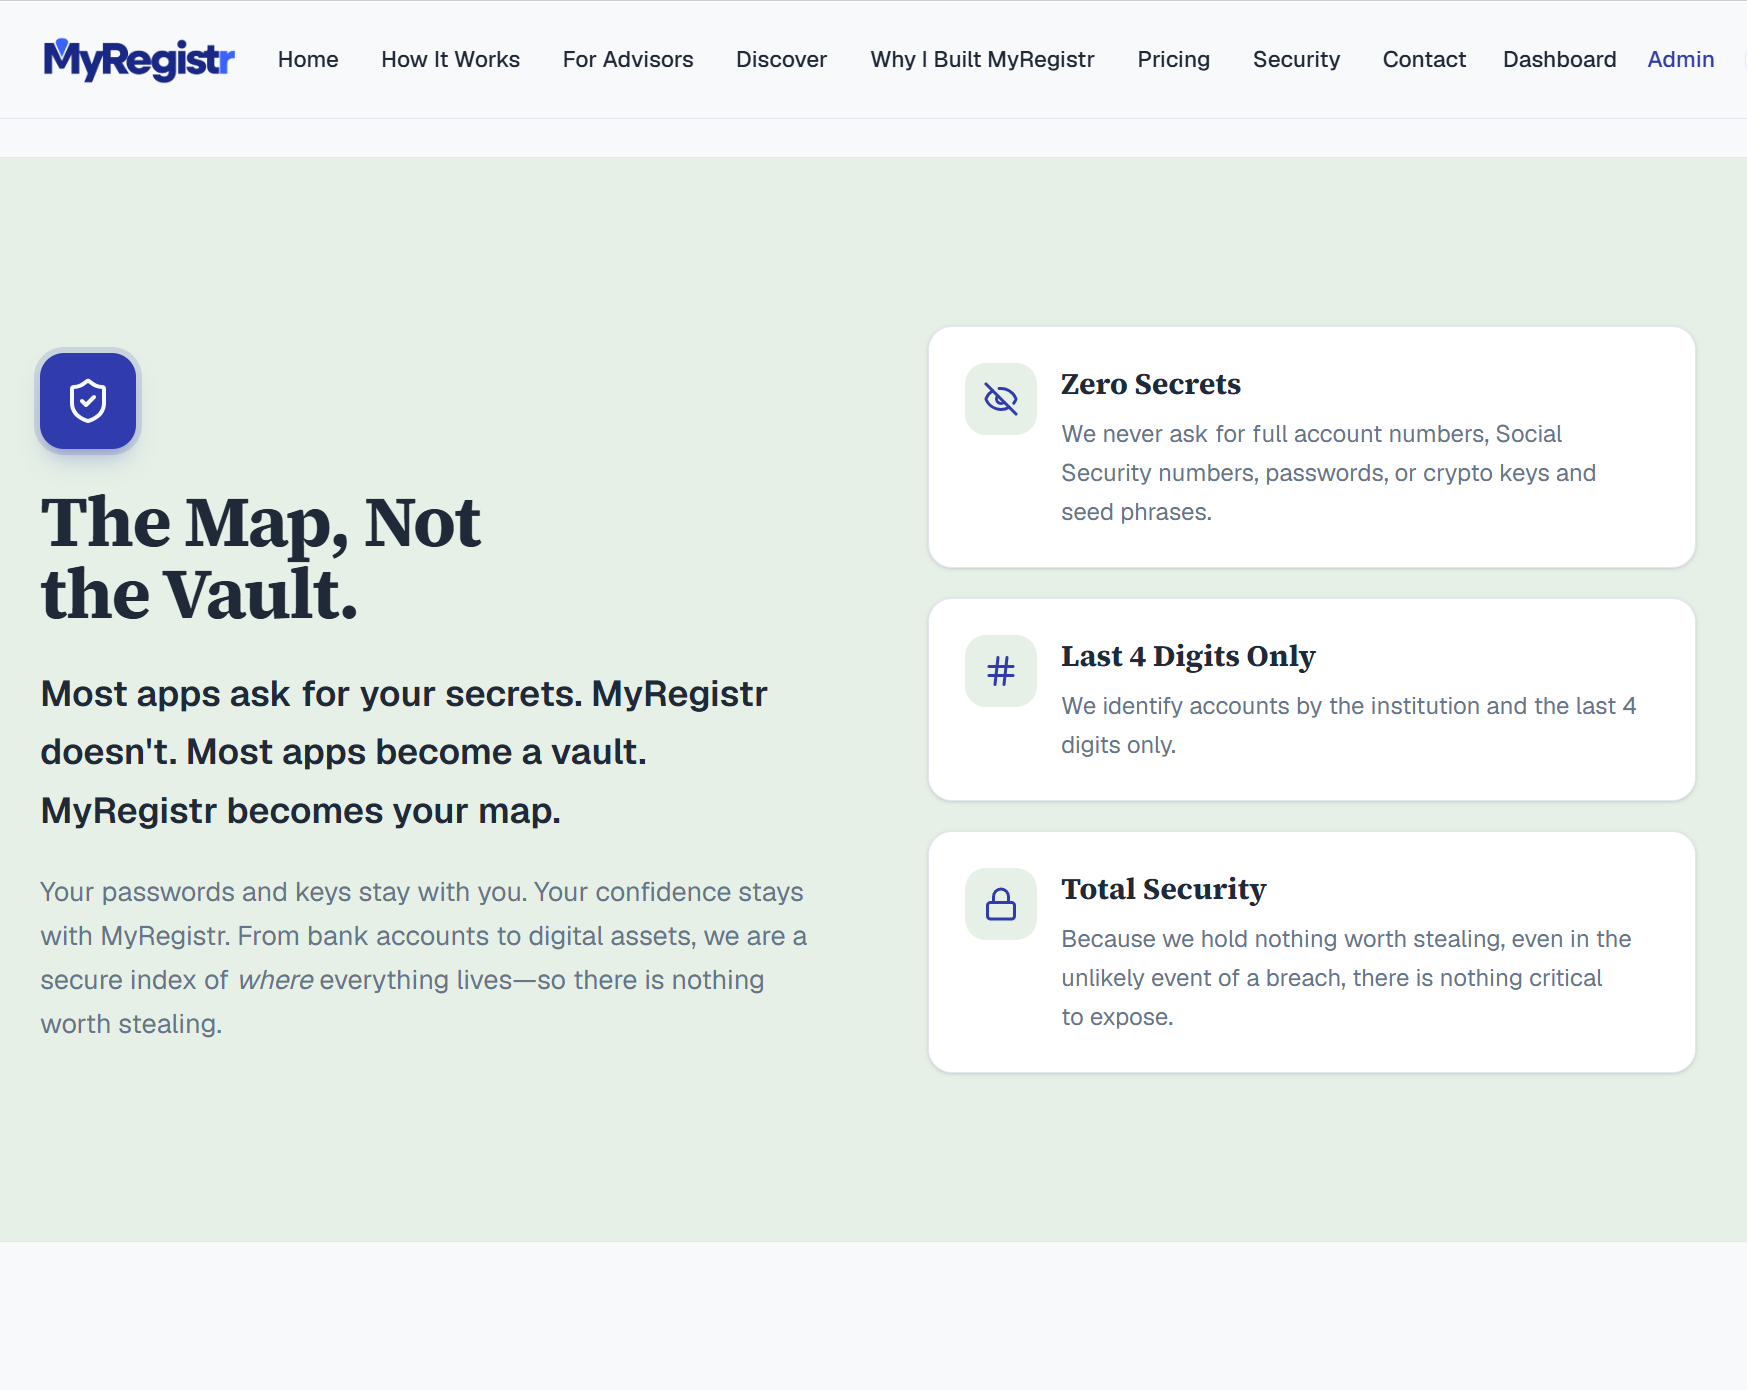Open Why I Built MyRegistr page
Image resolution: width=1747 pixels, height=1390 pixels.
point(983,60)
